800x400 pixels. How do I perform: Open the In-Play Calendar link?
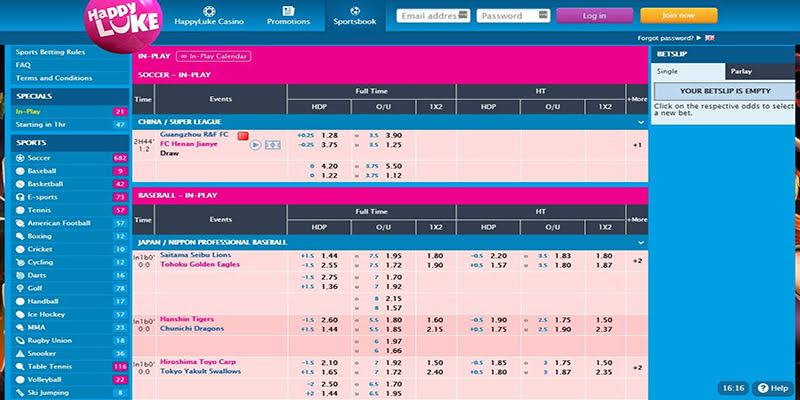213,57
